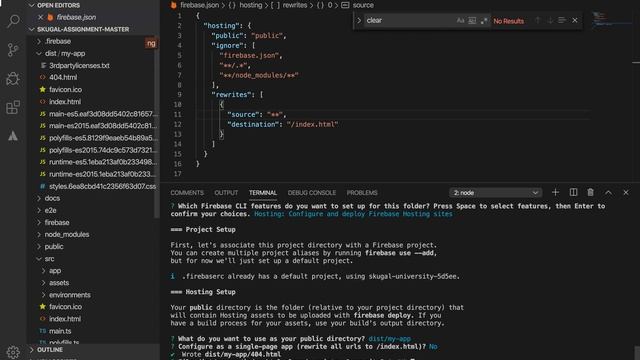Expand the replace row in find widget
The width and height of the screenshot is (640, 360).
[359, 20]
